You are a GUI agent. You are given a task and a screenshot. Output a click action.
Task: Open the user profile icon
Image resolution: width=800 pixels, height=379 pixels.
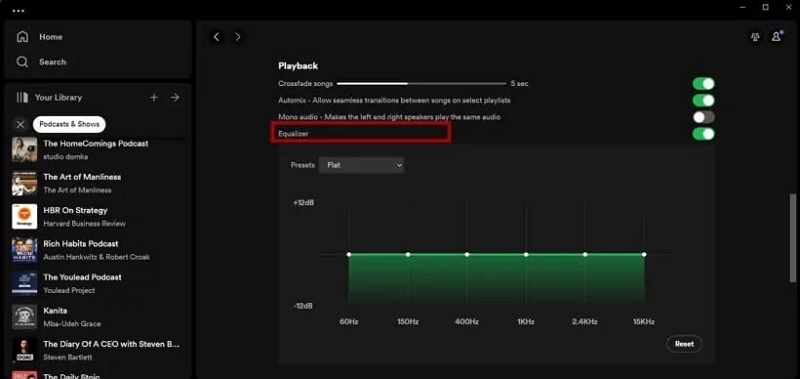point(776,37)
